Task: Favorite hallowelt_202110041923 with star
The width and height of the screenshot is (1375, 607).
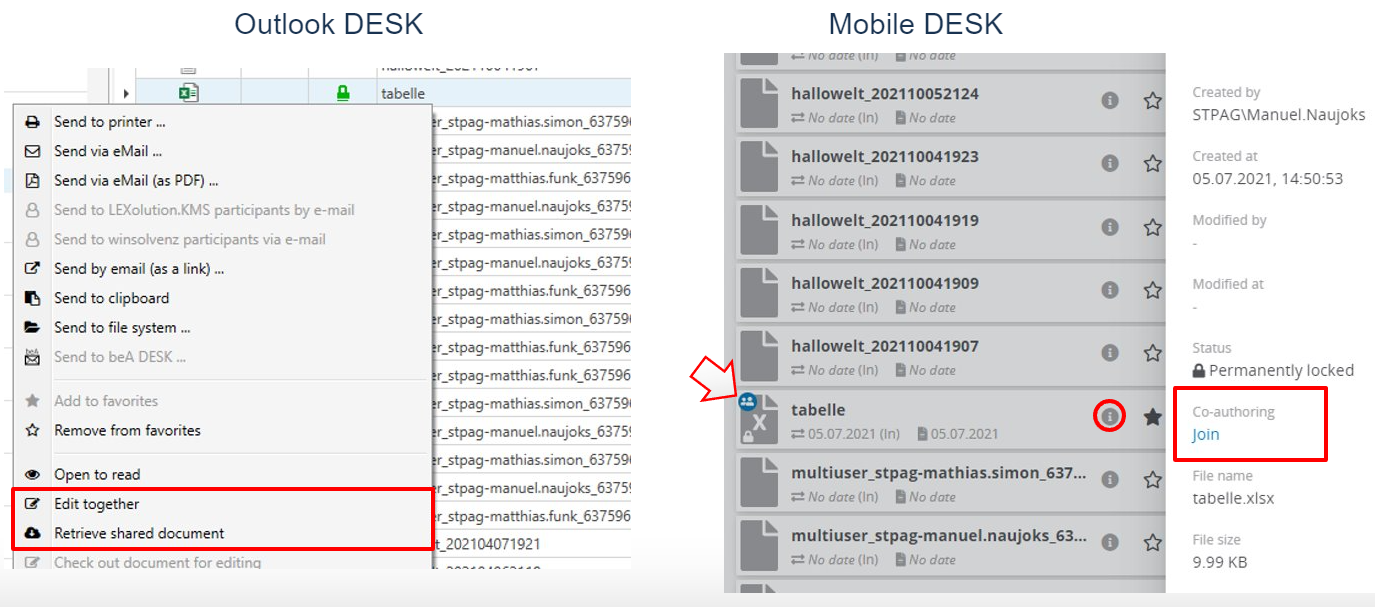Action: coord(1152,163)
